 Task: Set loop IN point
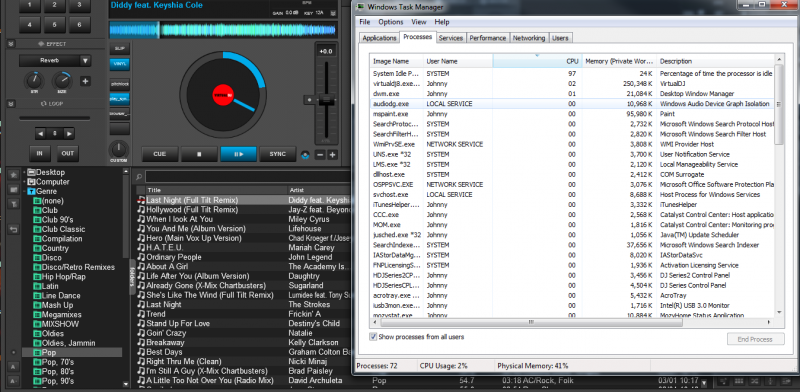[39, 153]
